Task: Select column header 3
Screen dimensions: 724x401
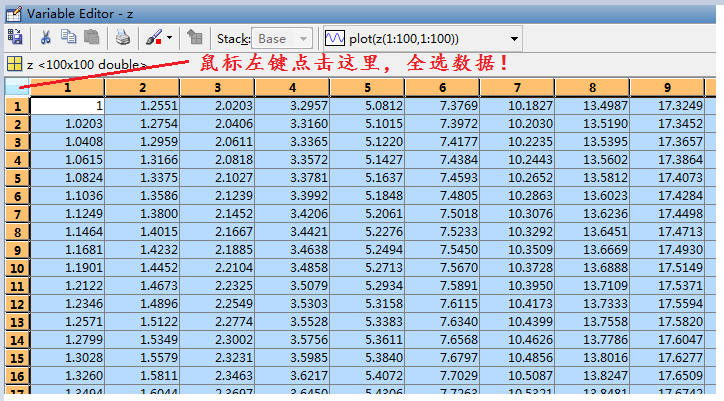Action: [x=217, y=87]
